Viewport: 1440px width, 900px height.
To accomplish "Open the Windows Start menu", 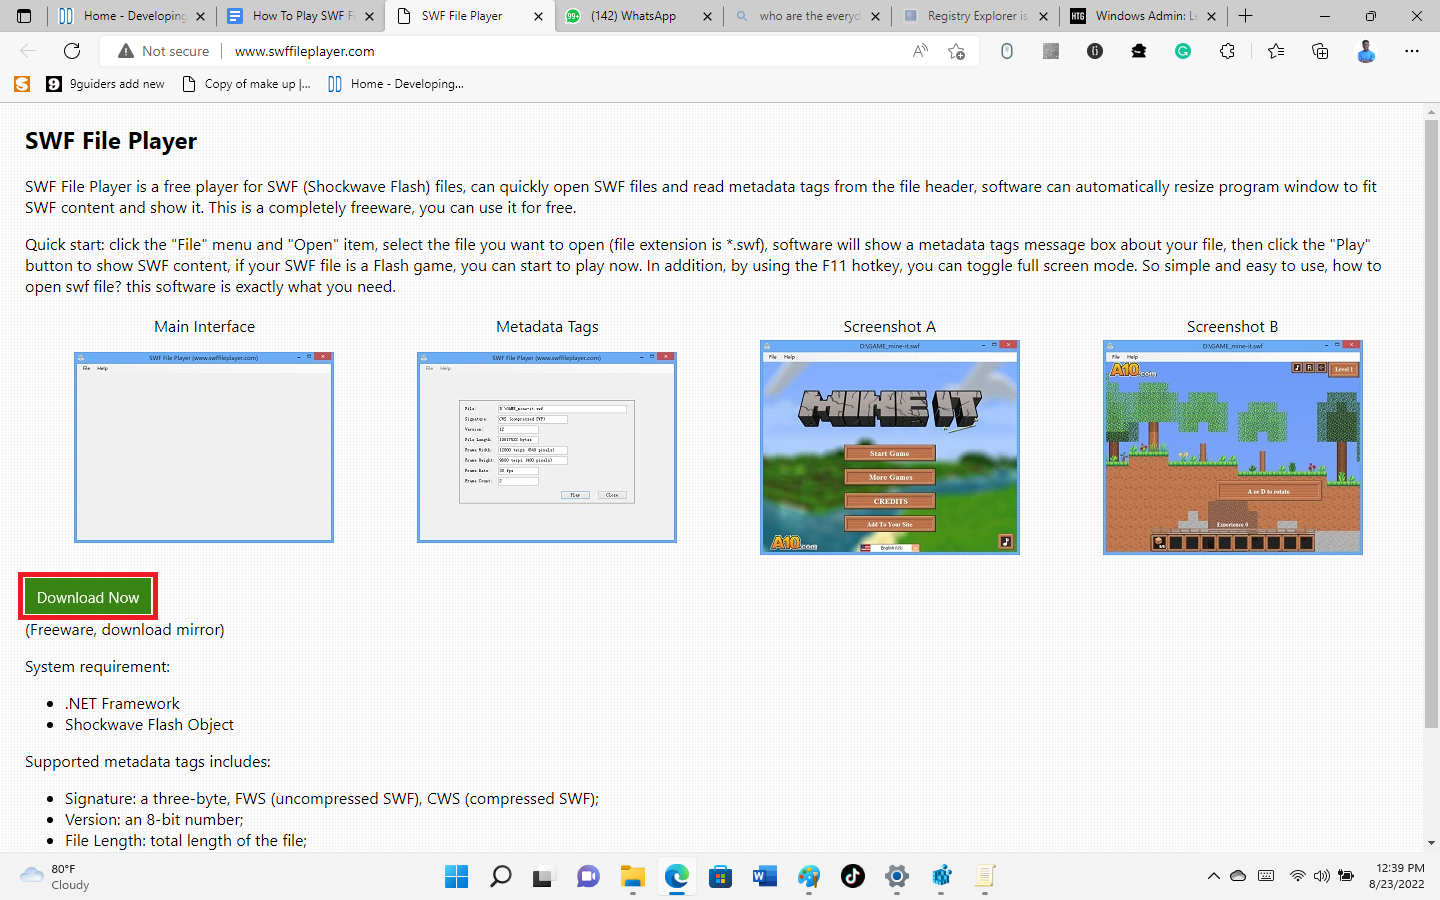I will [457, 877].
